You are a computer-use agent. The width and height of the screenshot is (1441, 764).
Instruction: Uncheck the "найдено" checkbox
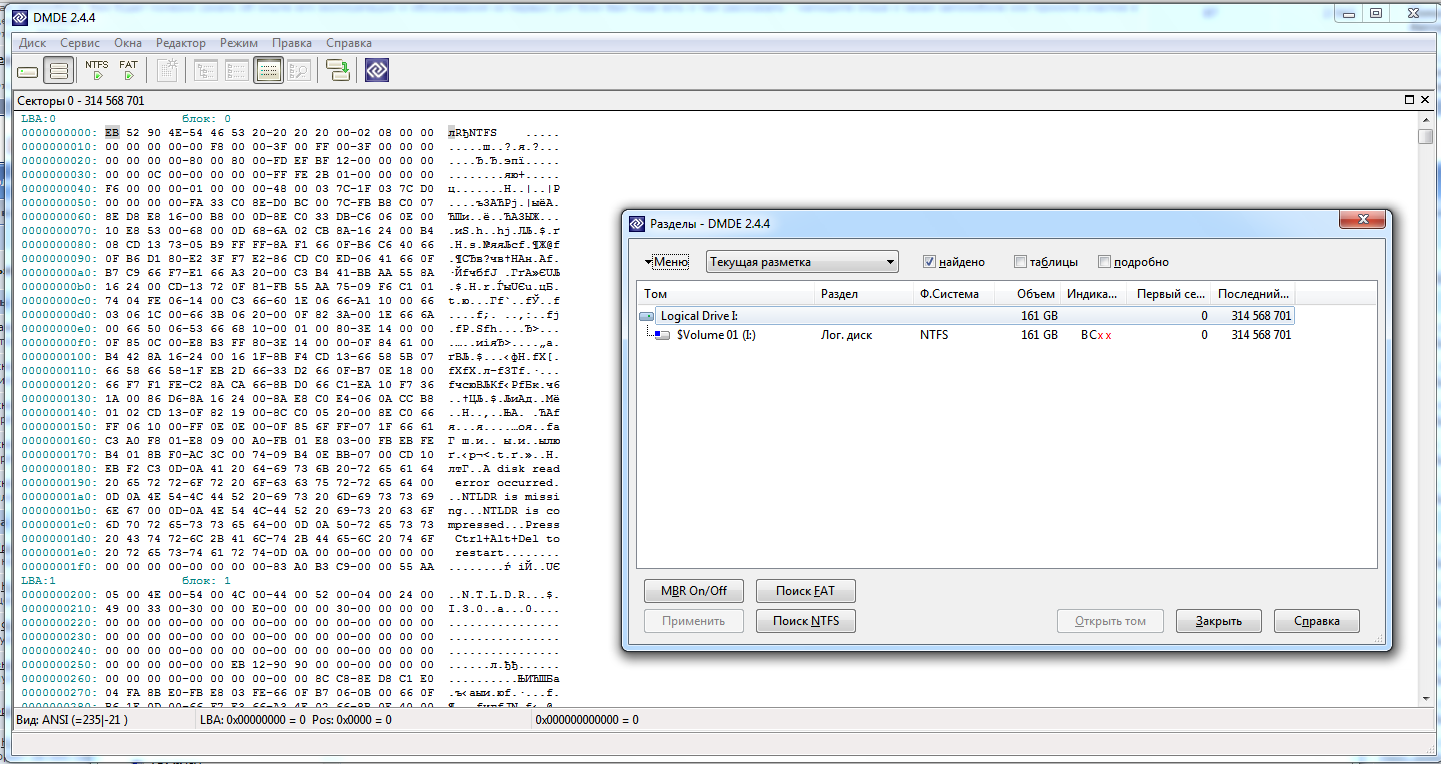(929, 262)
